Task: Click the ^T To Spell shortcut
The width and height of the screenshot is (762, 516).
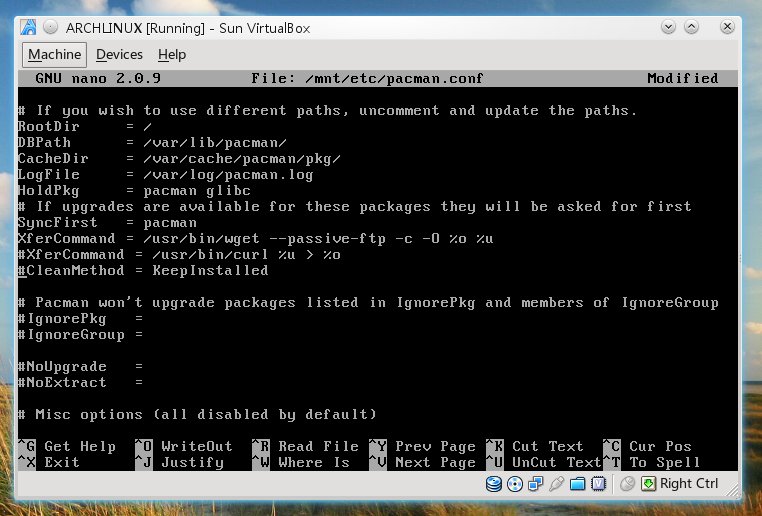Action: pyautogui.click(x=652, y=463)
